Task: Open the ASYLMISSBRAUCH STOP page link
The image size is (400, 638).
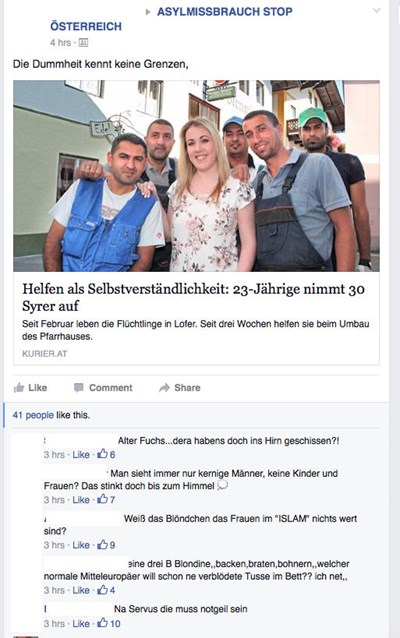Action: (x=225, y=11)
